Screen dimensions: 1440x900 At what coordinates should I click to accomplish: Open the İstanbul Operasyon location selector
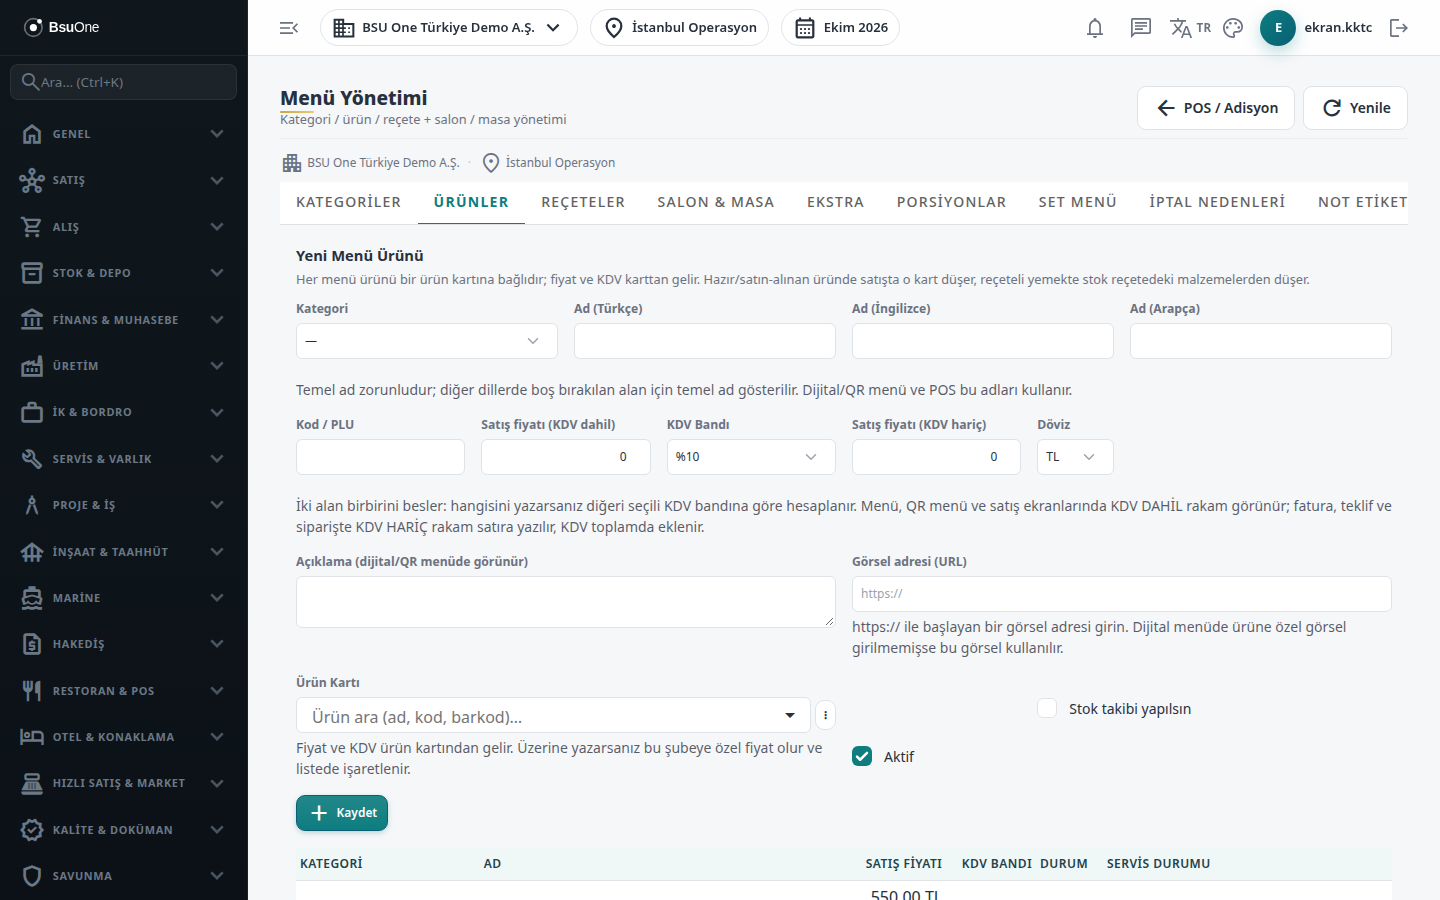pos(680,28)
